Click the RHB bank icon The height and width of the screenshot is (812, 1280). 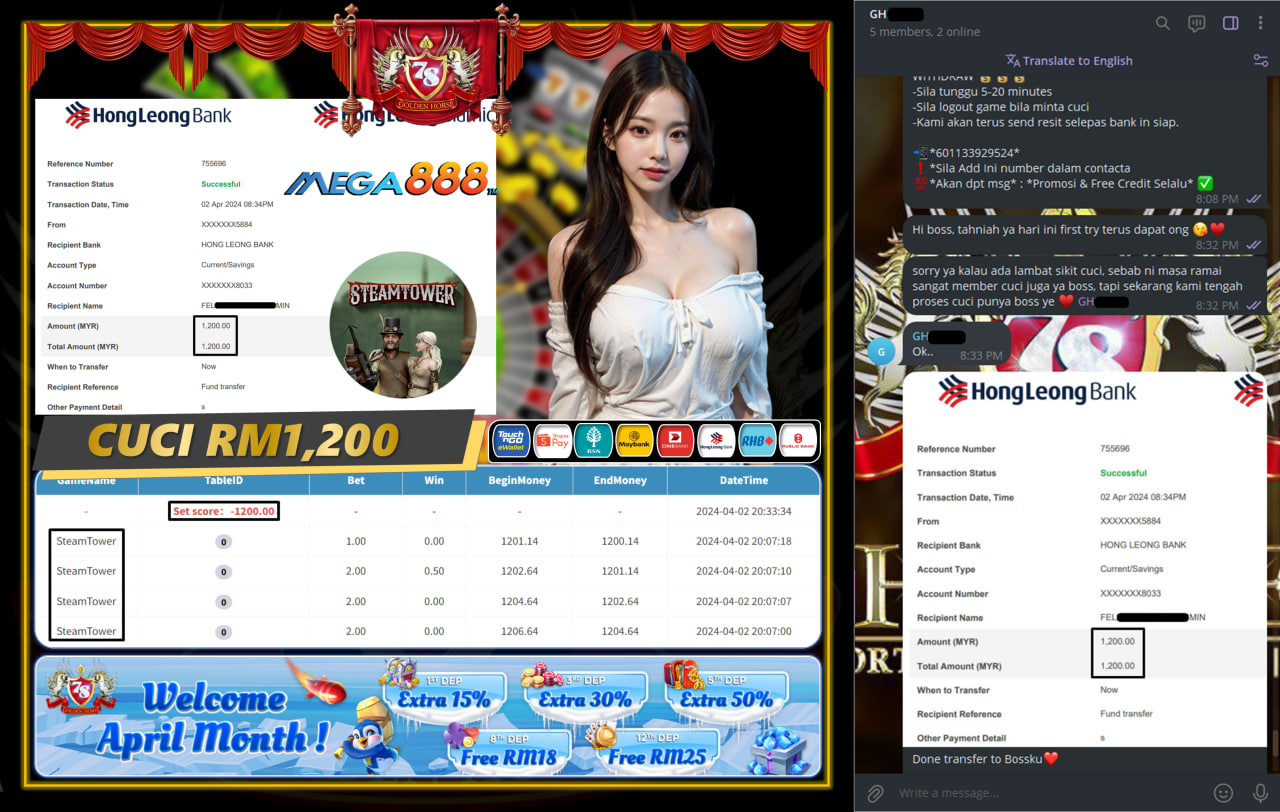[757, 441]
